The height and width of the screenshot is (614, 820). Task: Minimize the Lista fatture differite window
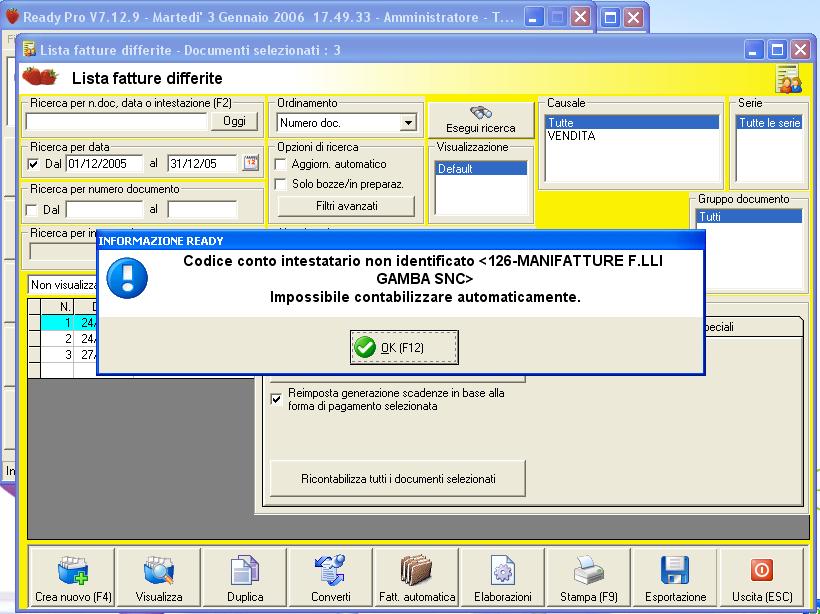click(753, 50)
